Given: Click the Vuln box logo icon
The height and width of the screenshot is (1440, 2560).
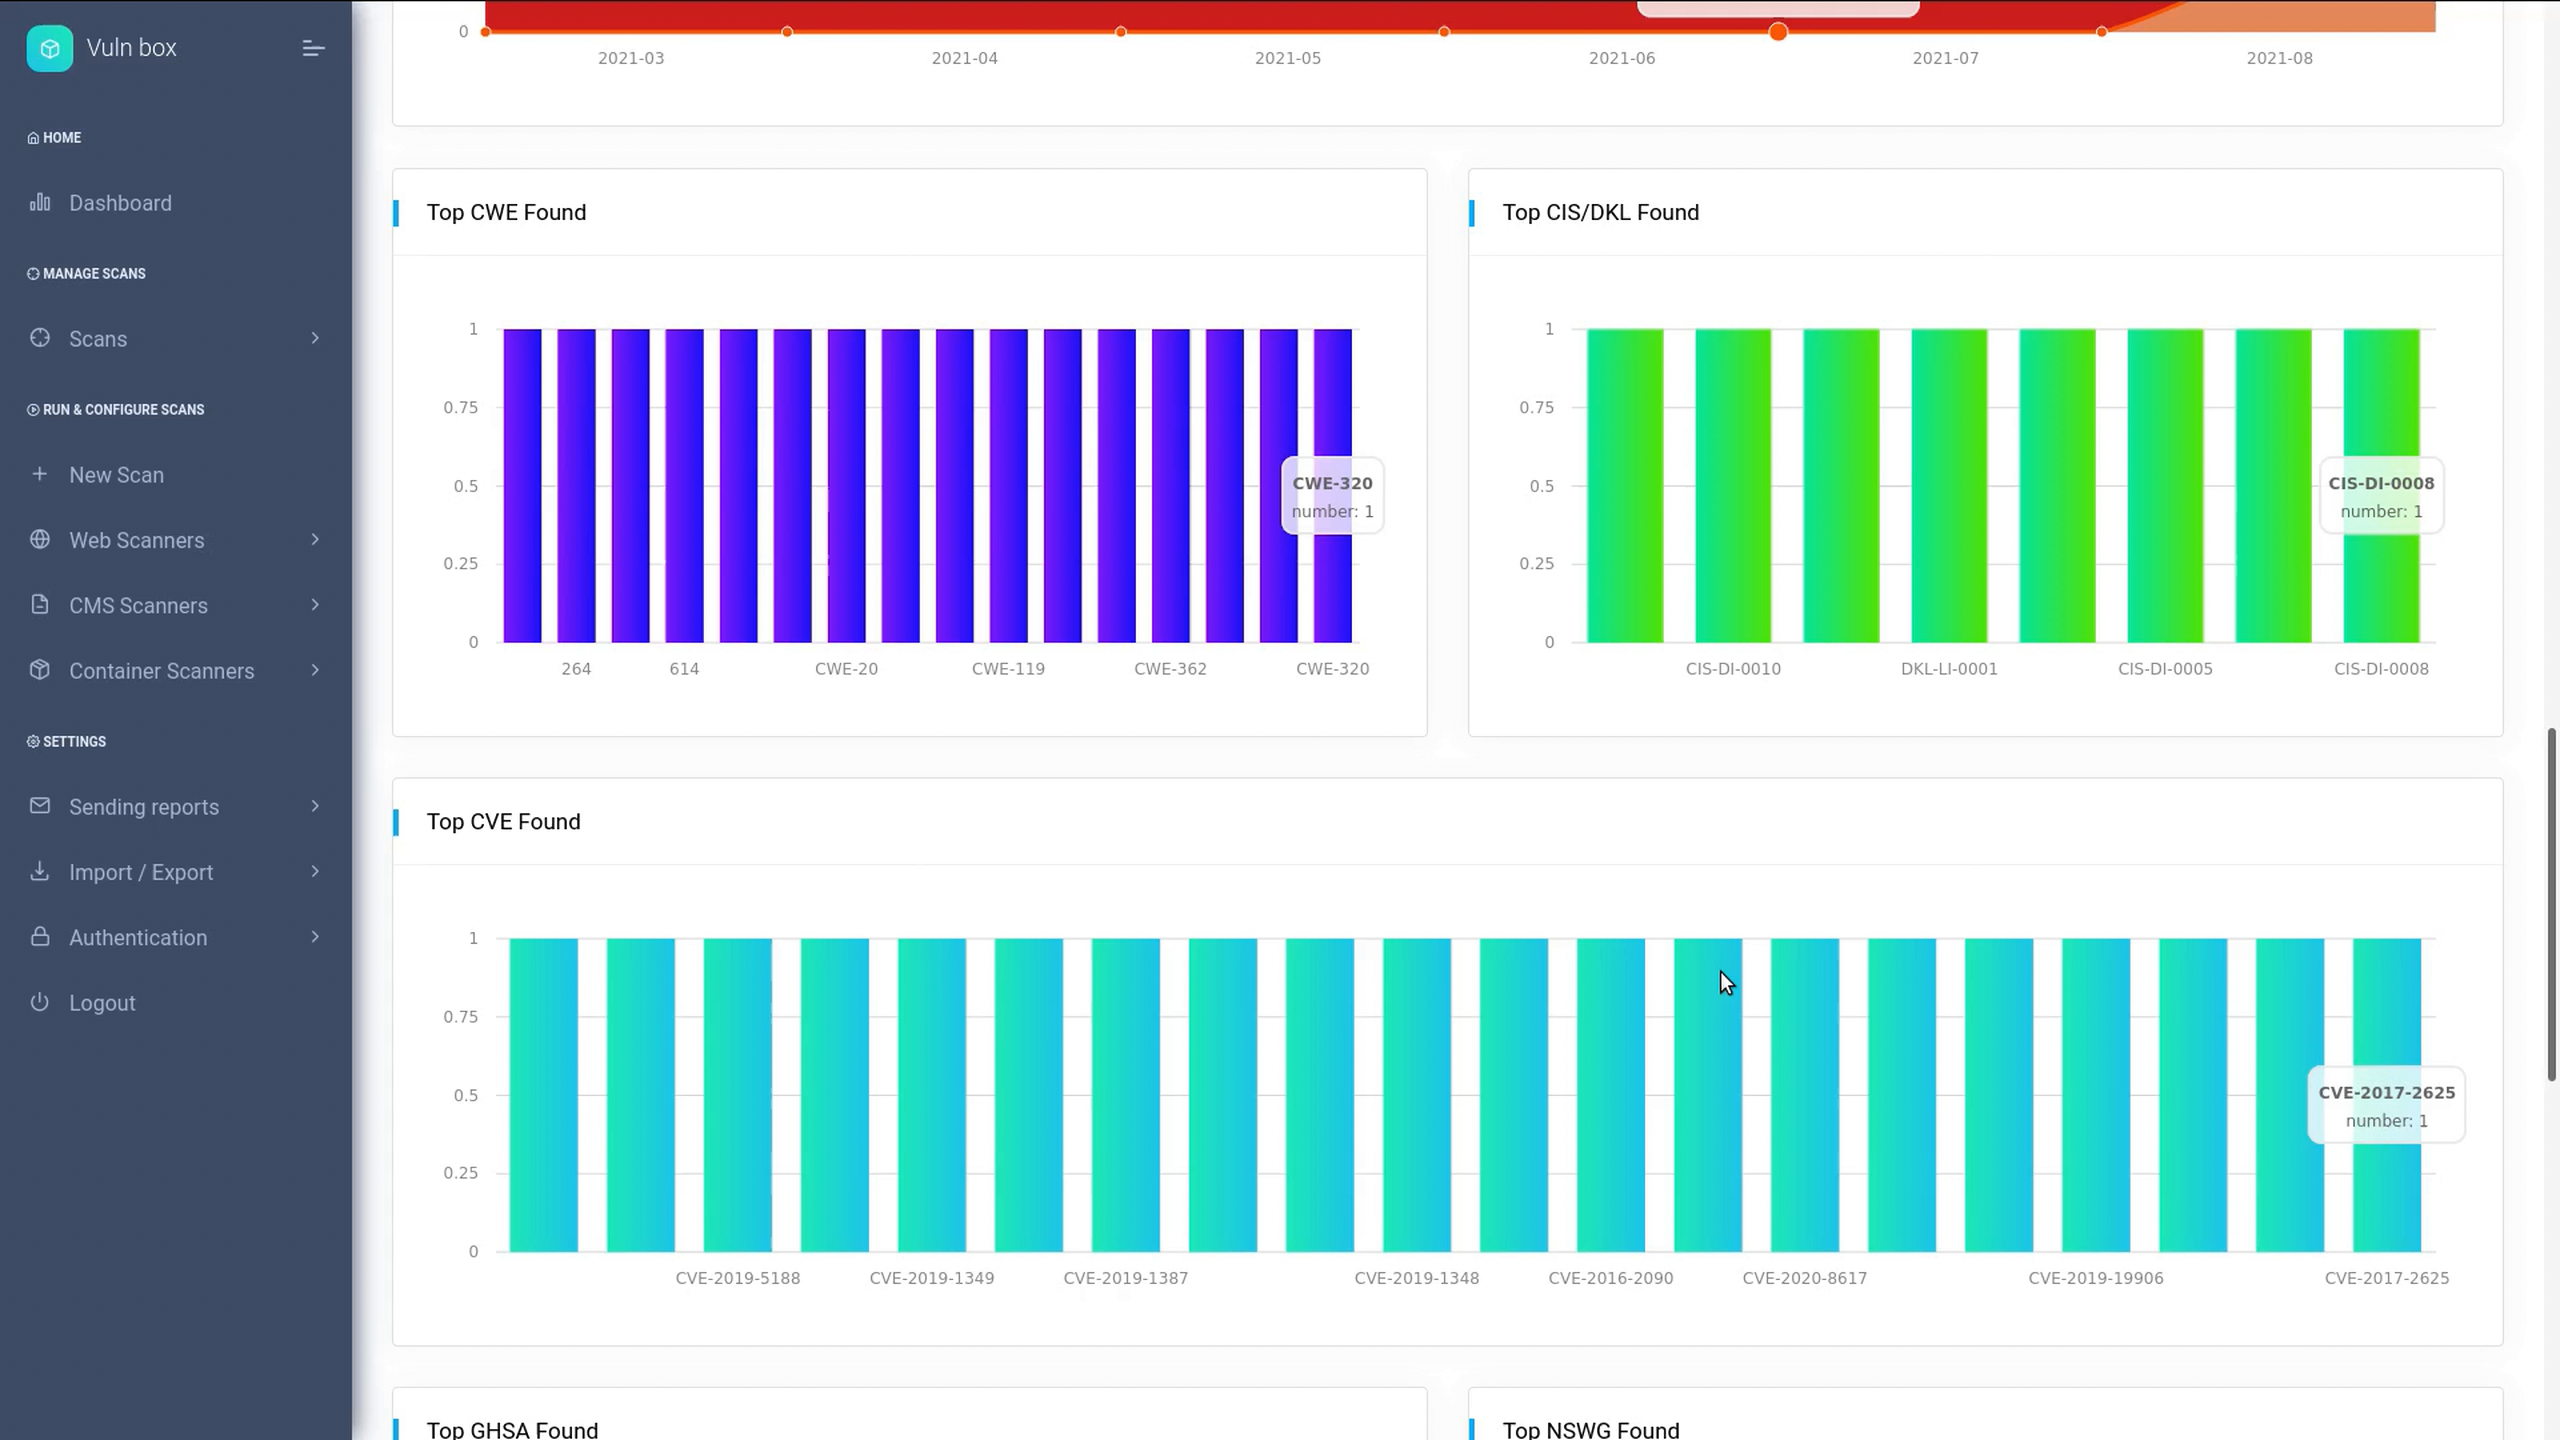Looking at the screenshot, I should pyautogui.click(x=49, y=48).
